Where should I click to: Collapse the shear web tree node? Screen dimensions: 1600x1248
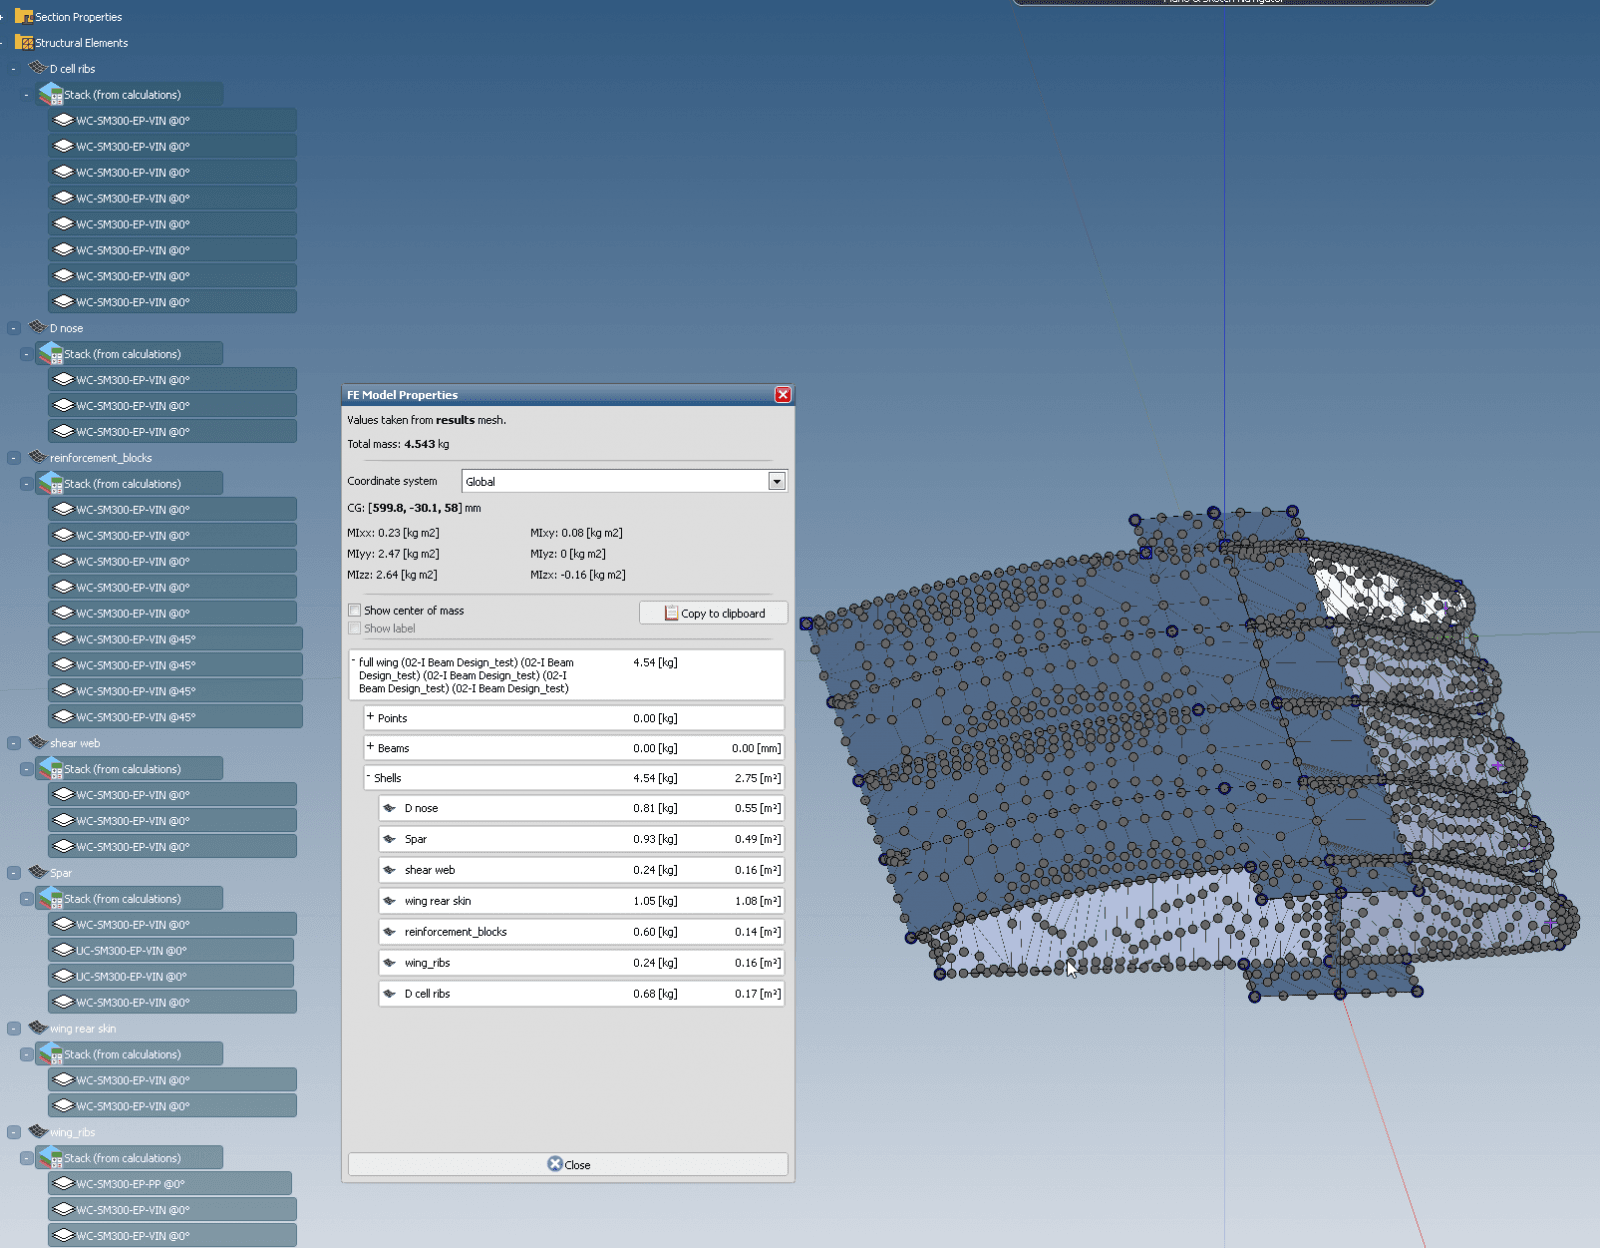tap(14, 743)
